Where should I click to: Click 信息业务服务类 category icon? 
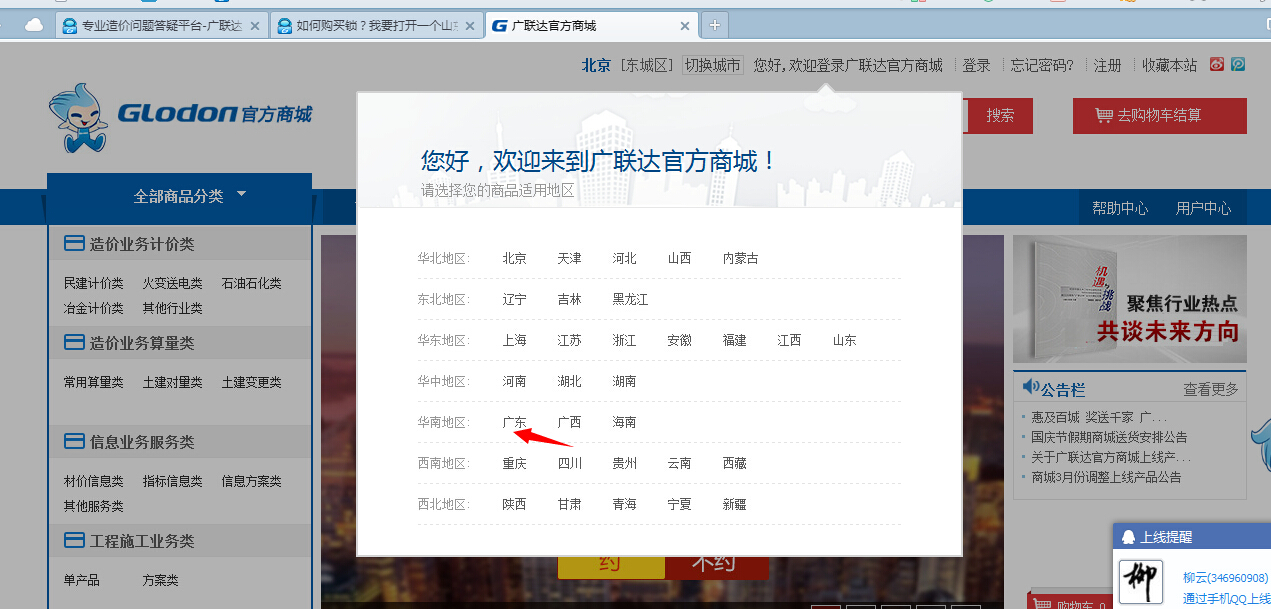pyautogui.click(x=74, y=442)
